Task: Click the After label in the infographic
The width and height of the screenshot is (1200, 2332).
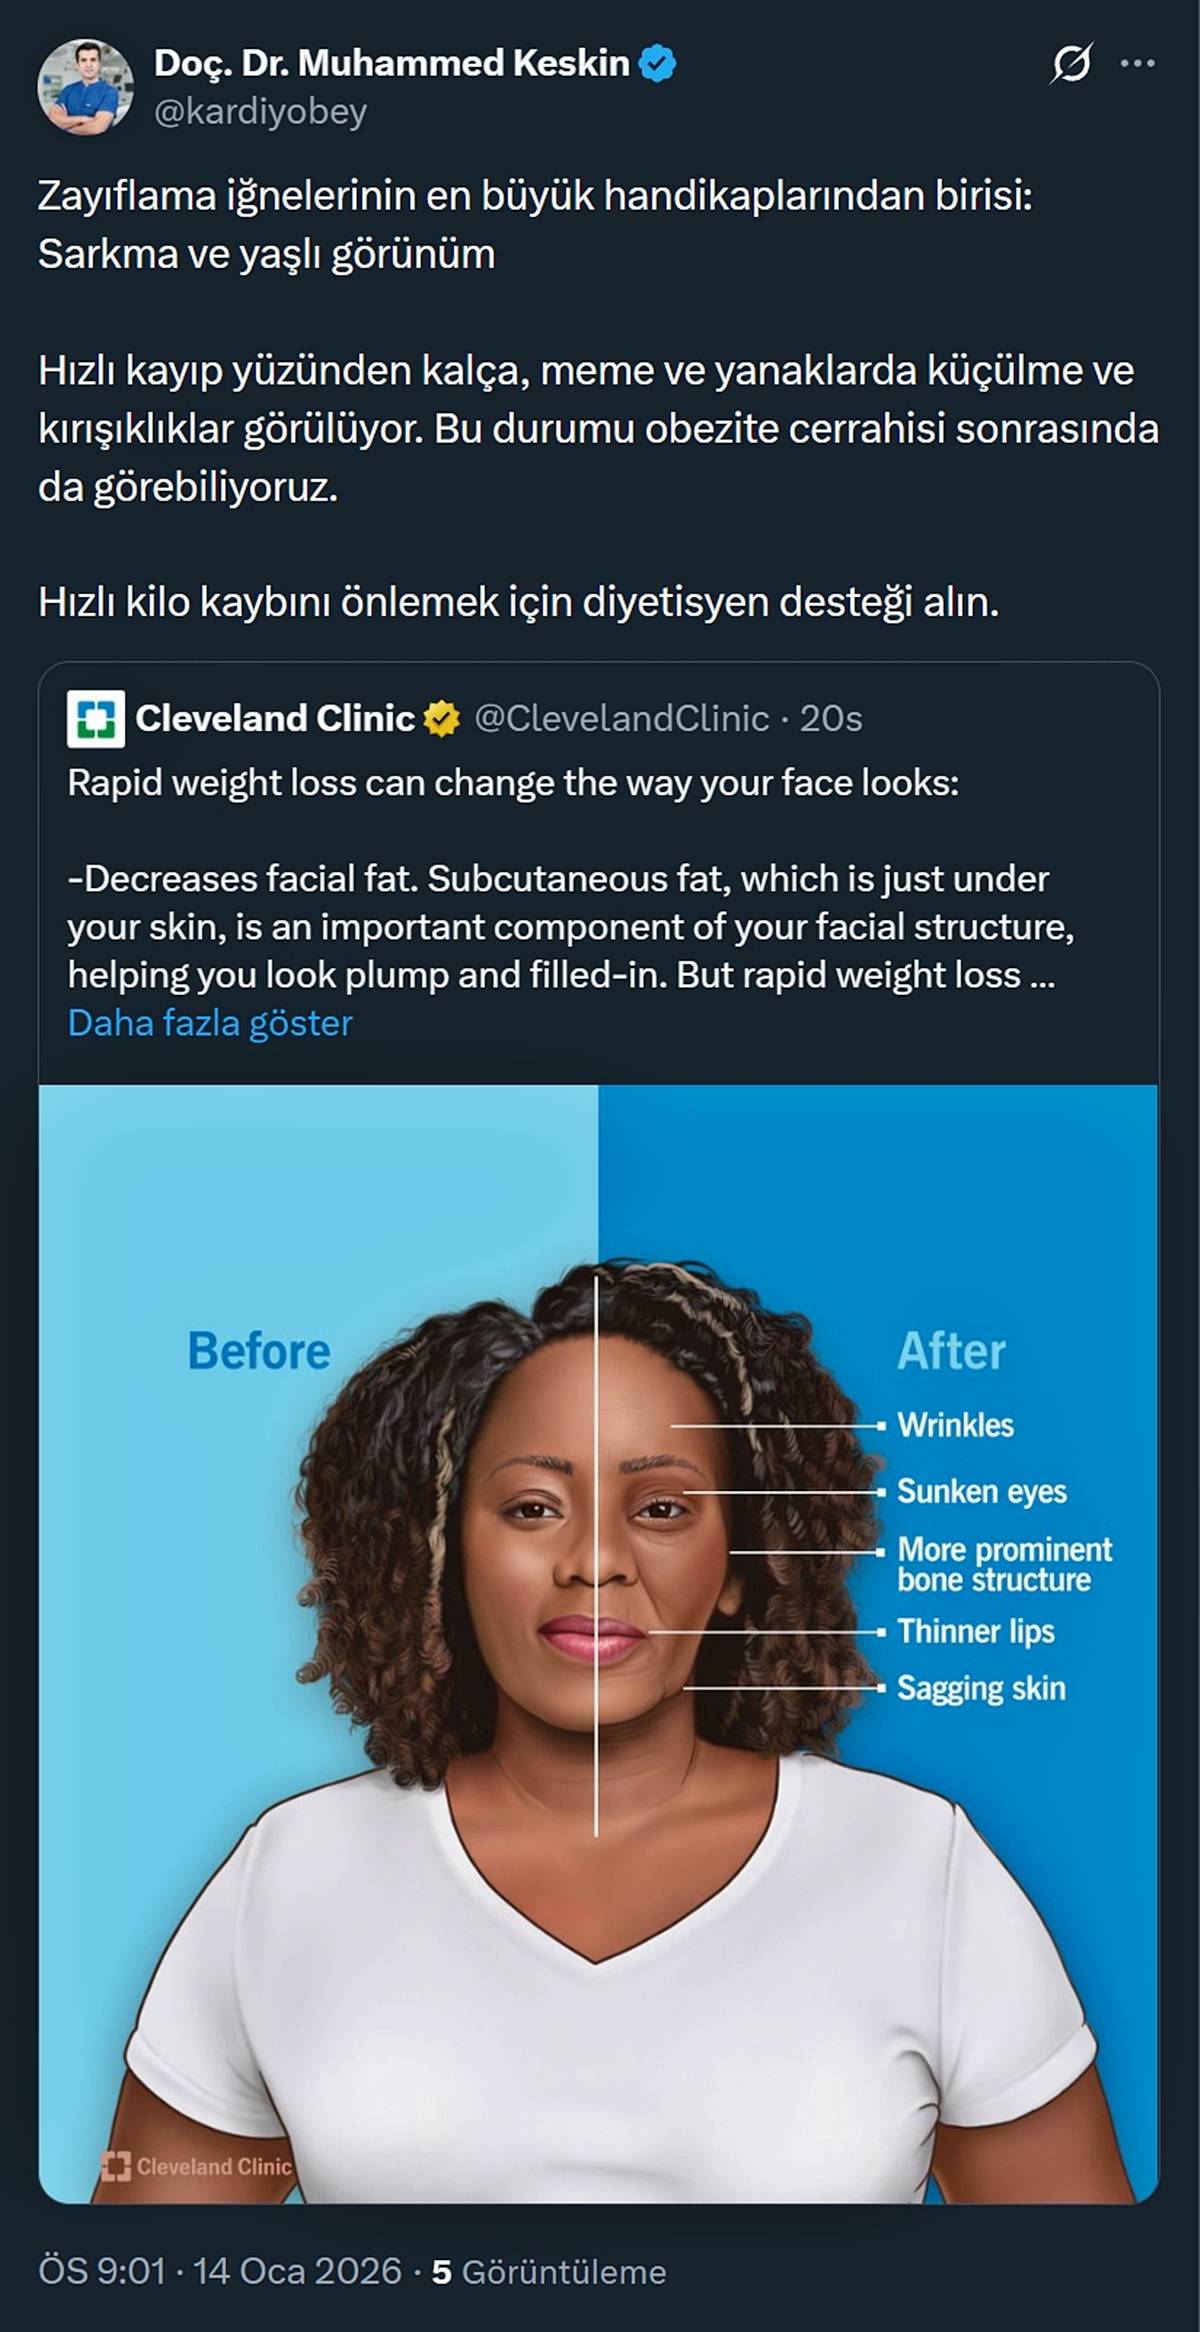Action: 951,1351
